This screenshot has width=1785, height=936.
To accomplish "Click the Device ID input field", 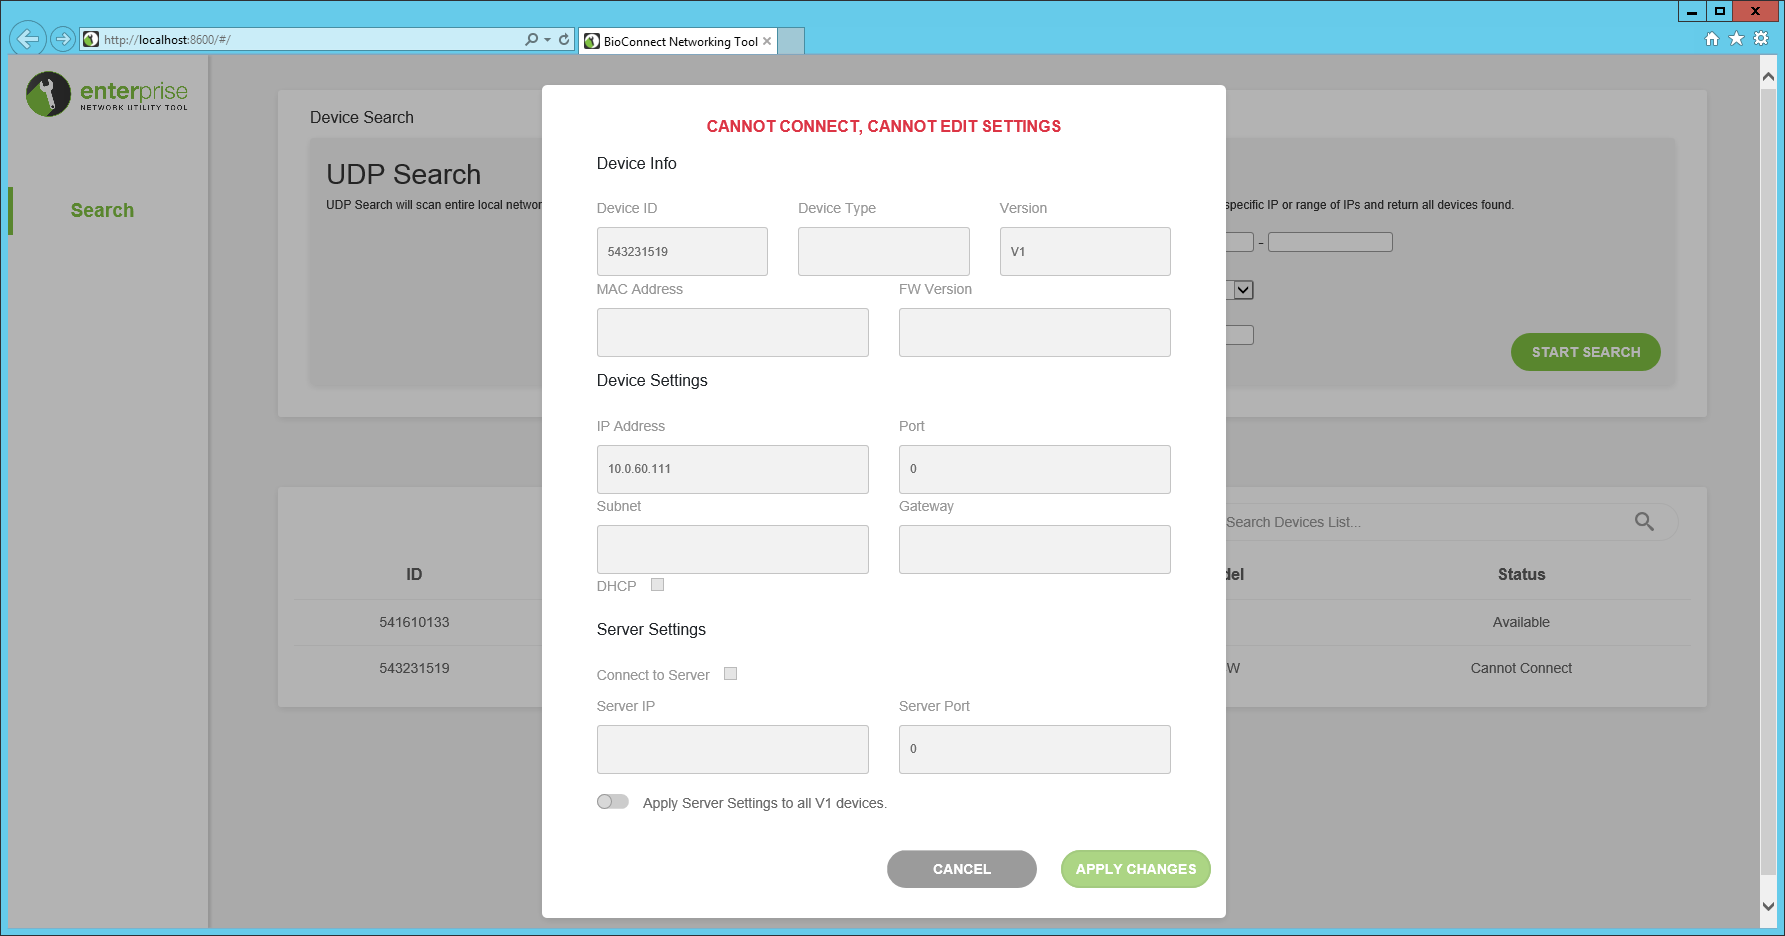I will tap(681, 251).
